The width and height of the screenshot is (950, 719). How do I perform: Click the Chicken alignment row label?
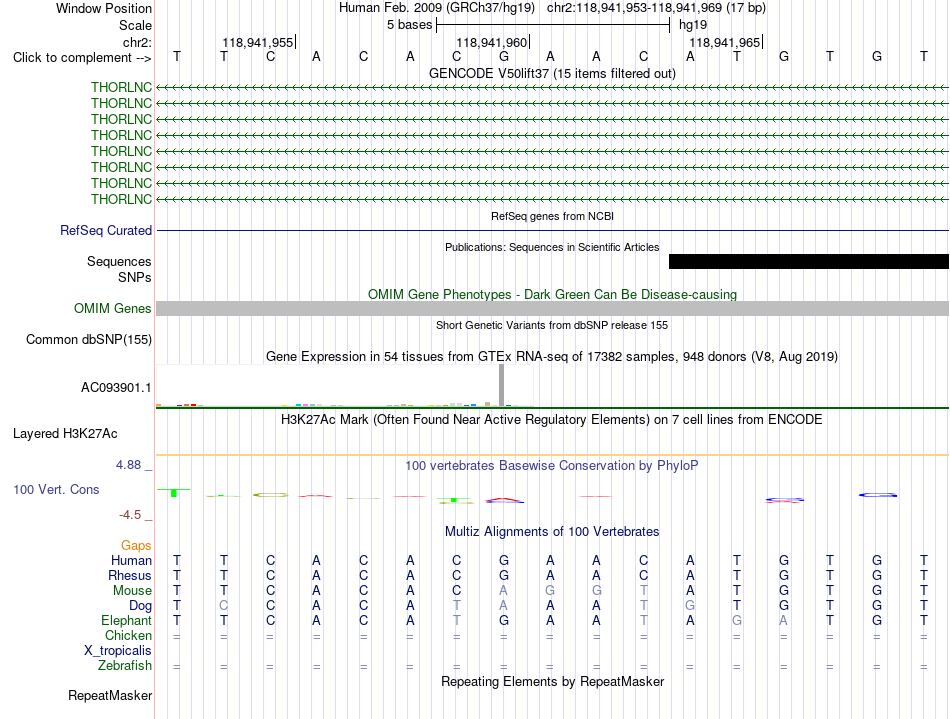[x=128, y=635]
